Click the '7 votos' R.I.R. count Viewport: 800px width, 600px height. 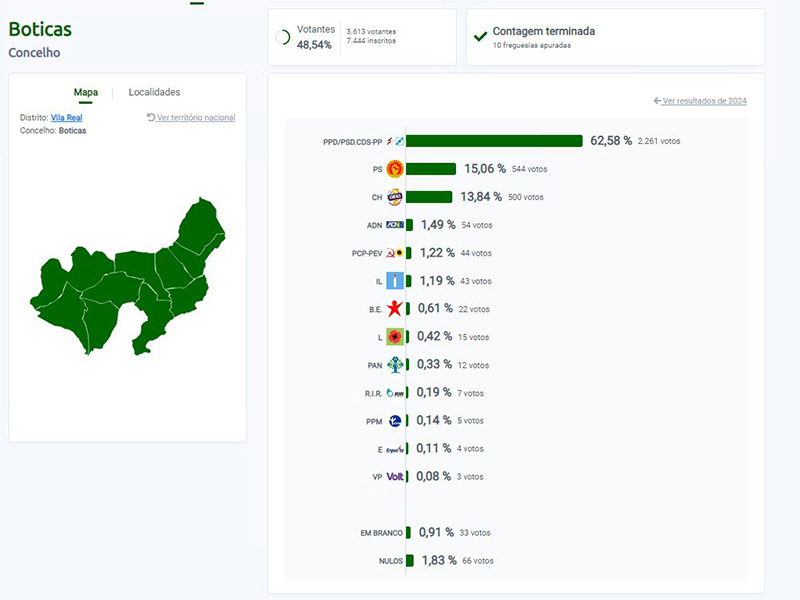[x=470, y=393]
